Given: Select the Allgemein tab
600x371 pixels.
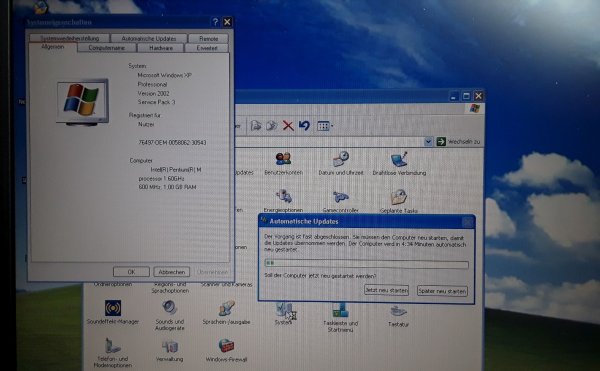Looking at the screenshot, I should click(53, 47).
